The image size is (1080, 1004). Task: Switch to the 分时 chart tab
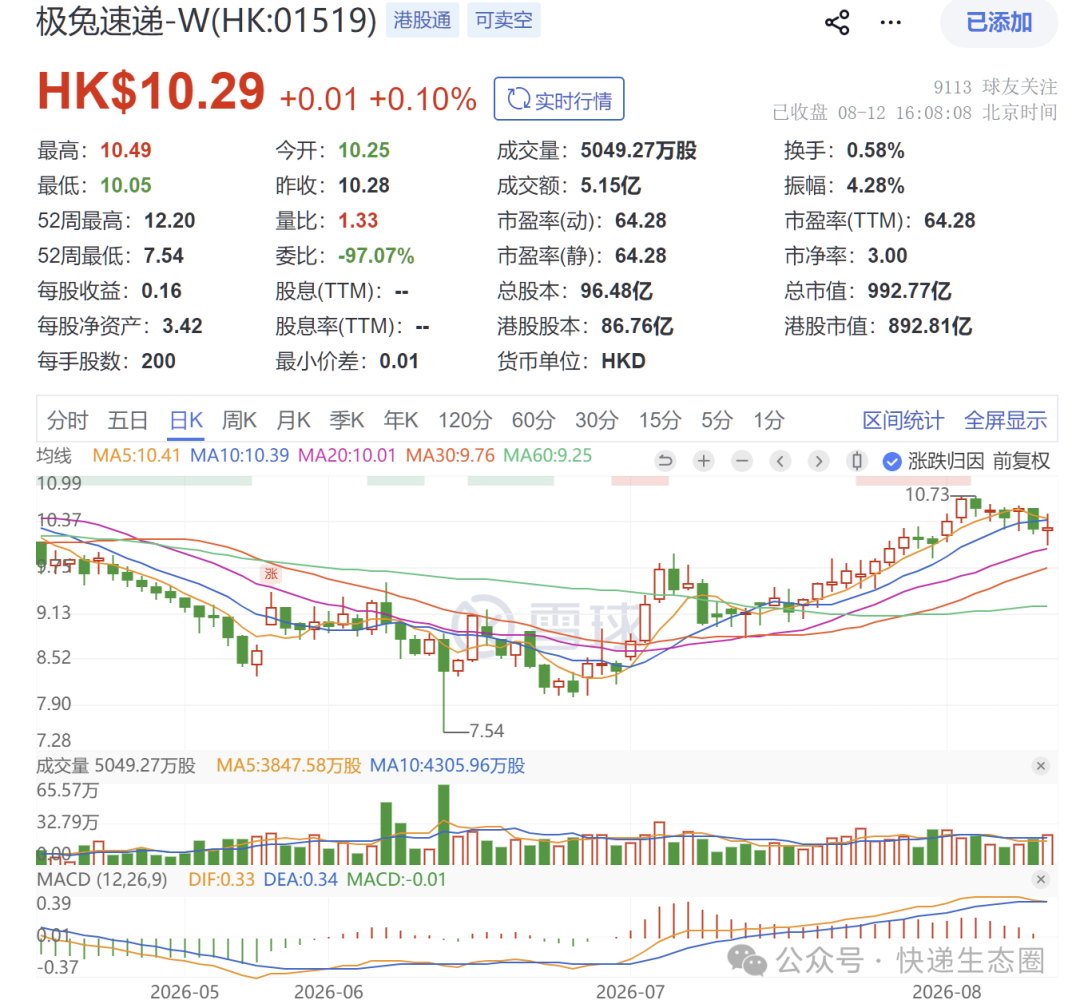pyautogui.click(x=68, y=420)
